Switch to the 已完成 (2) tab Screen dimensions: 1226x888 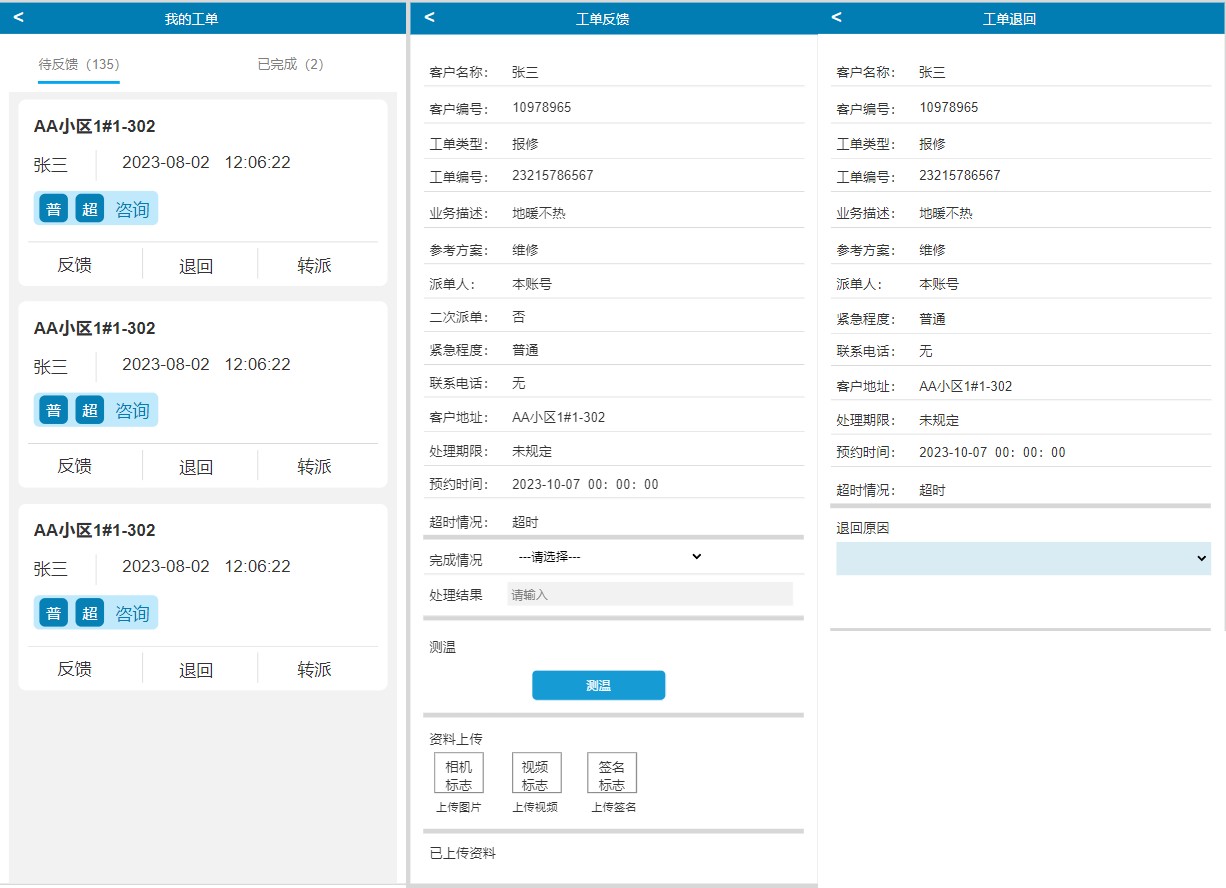coord(290,64)
